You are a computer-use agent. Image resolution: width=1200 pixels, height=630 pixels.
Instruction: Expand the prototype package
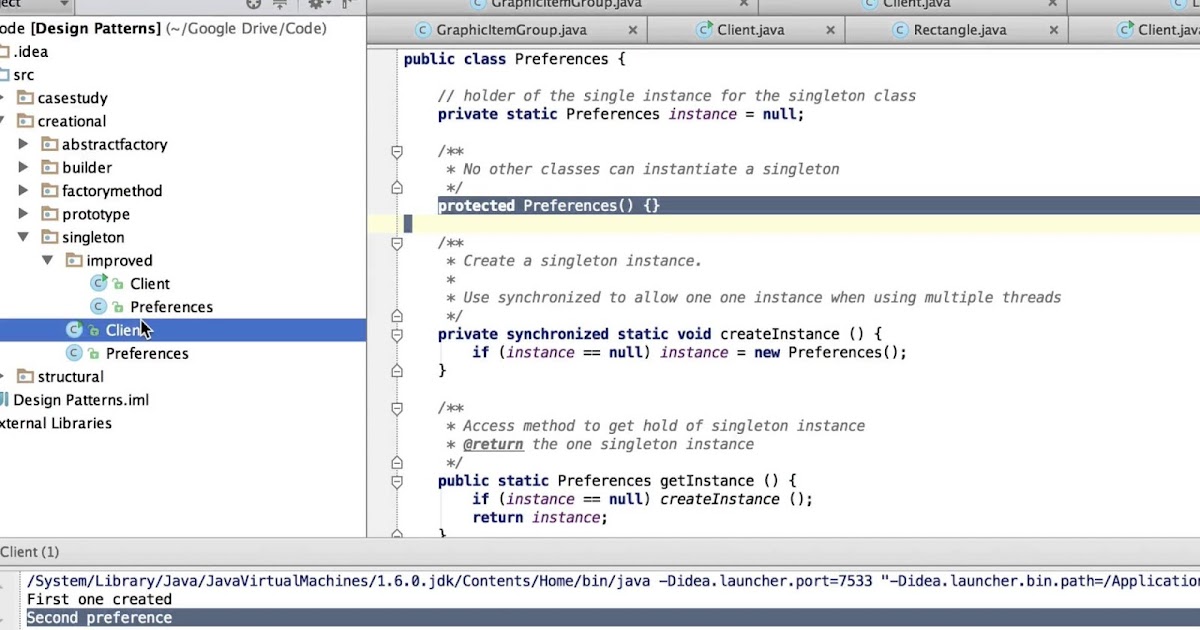pos(24,214)
